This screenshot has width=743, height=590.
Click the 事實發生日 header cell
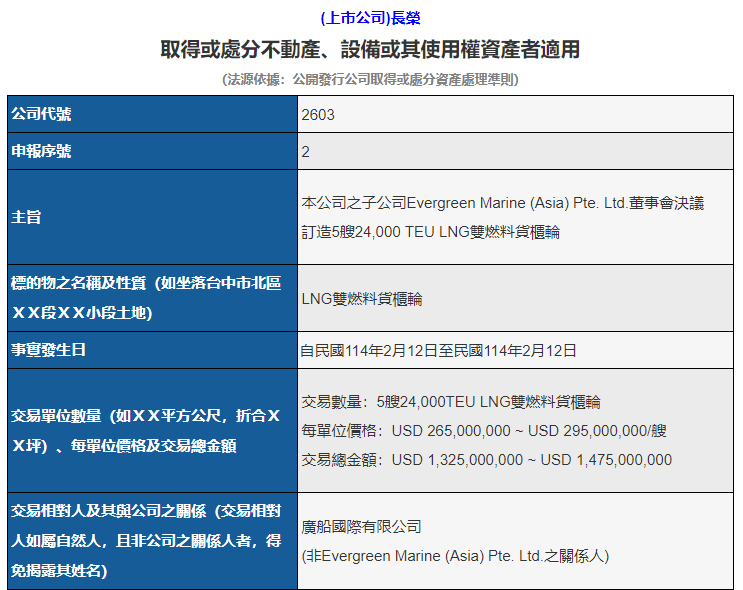[x=153, y=350]
